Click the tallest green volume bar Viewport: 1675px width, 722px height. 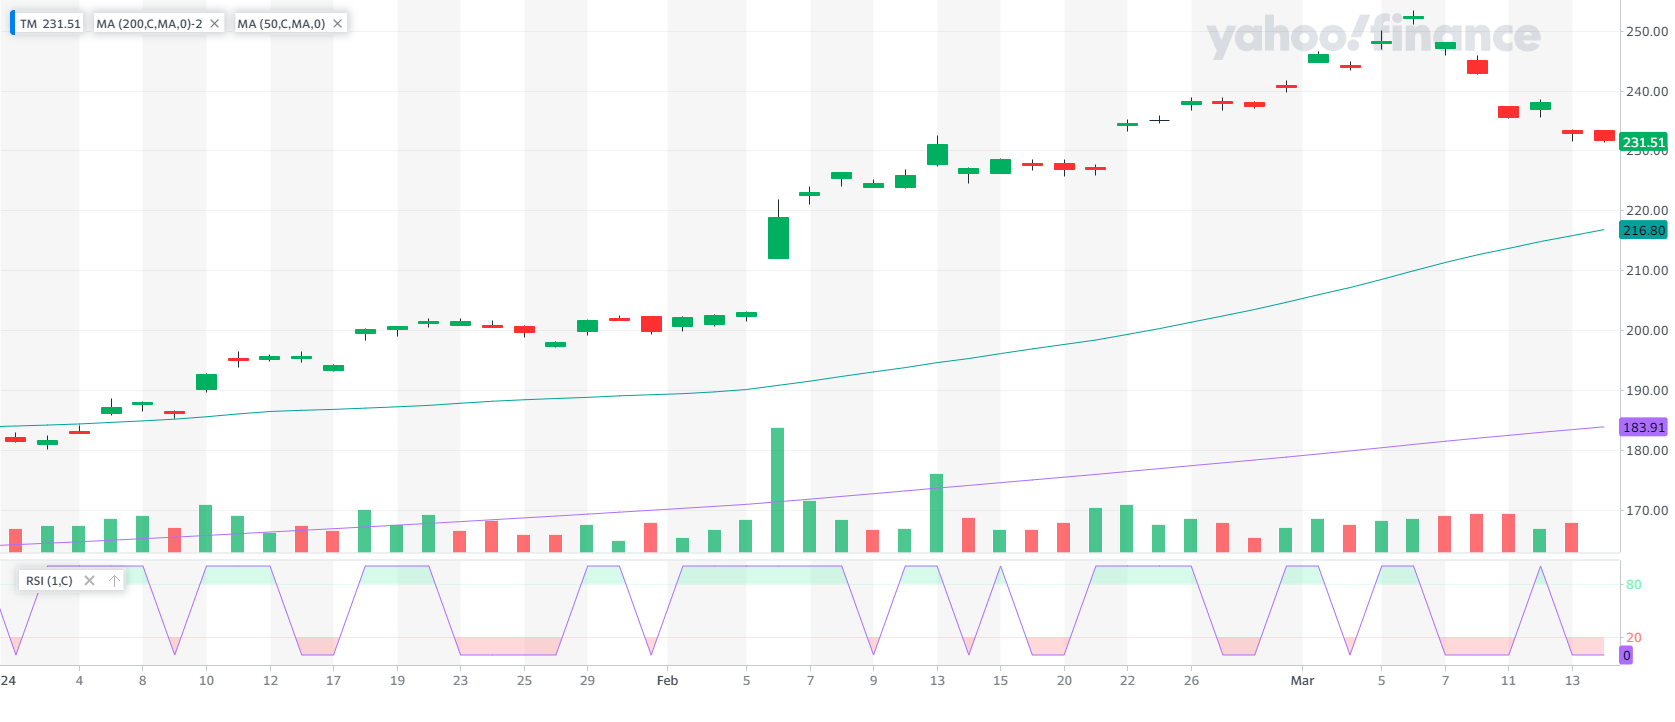click(777, 489)
